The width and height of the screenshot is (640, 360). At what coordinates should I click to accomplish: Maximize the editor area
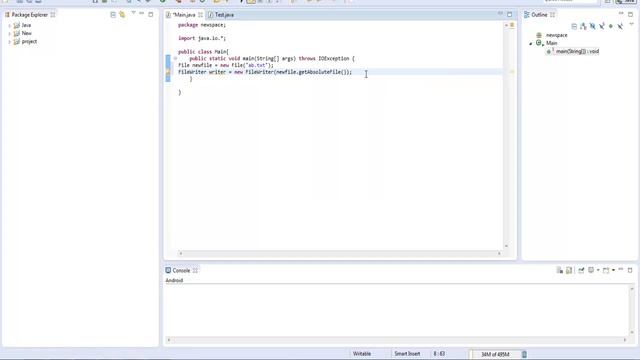pyautogui.click(x=509, y=14)
